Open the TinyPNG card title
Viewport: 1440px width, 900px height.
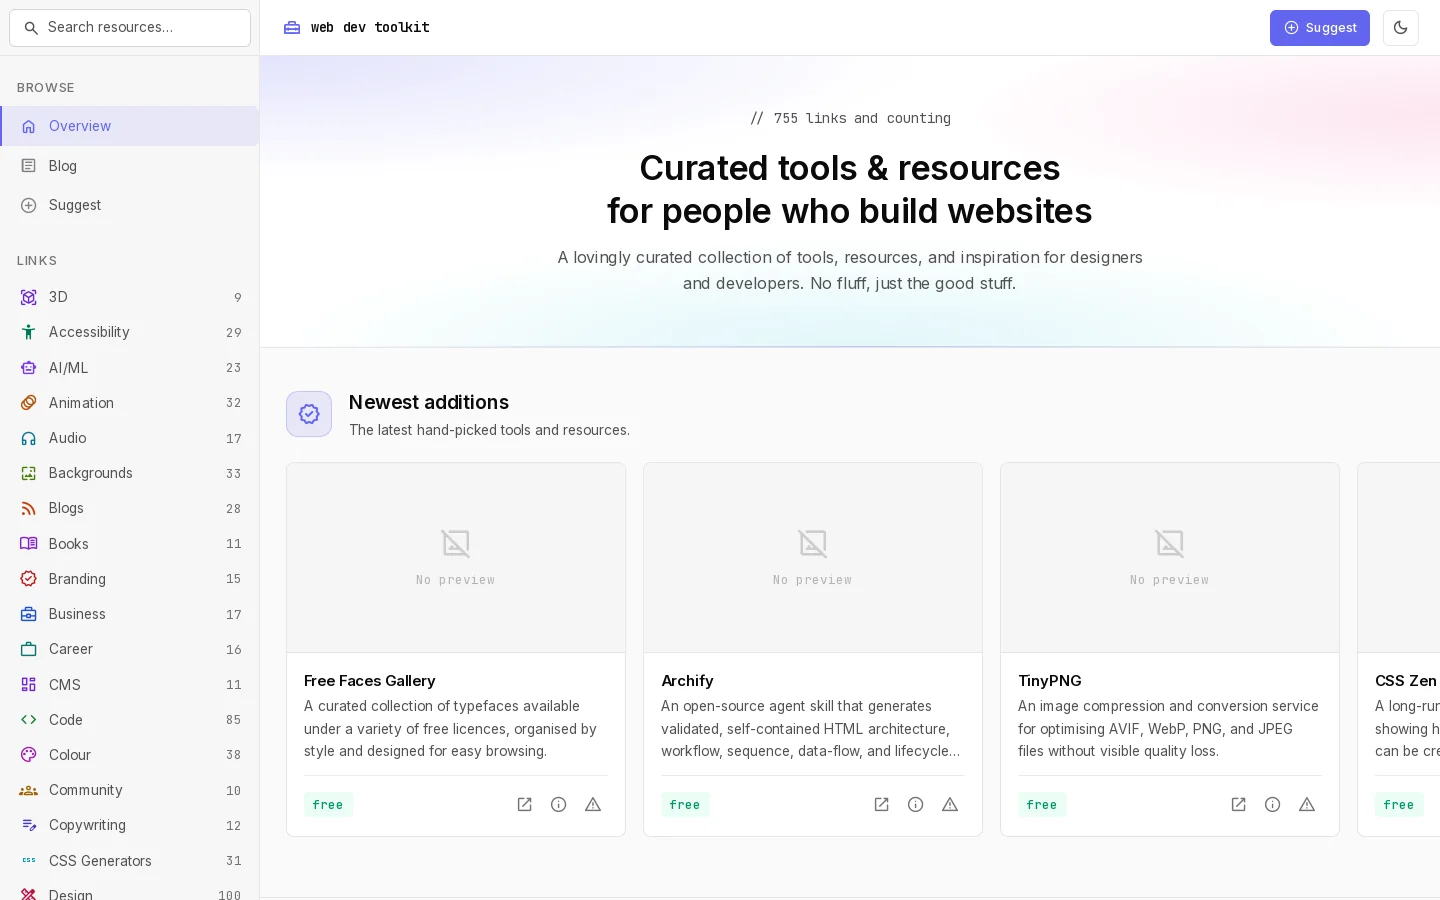coord(1050,681)
